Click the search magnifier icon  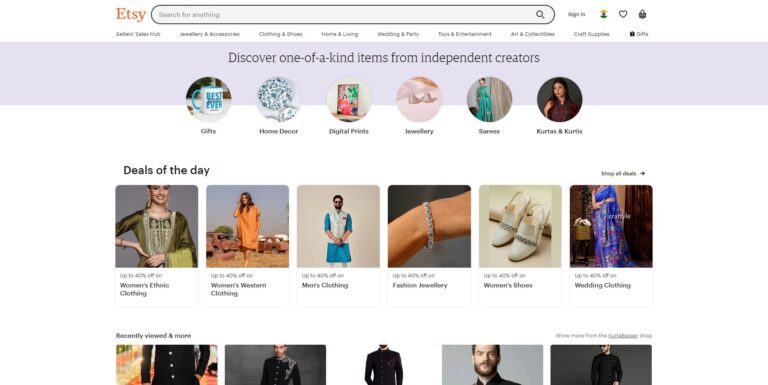(540, 15)
